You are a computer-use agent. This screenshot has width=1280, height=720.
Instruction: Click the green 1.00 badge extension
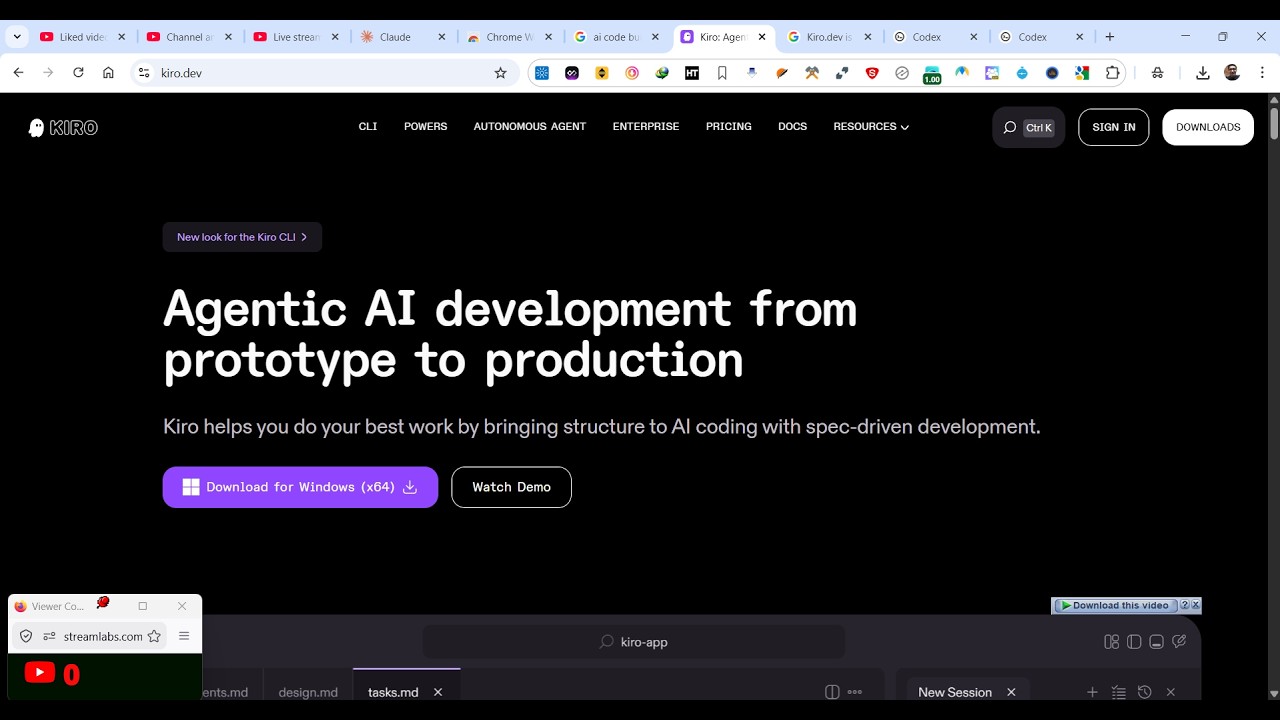[x=932, y=76]
